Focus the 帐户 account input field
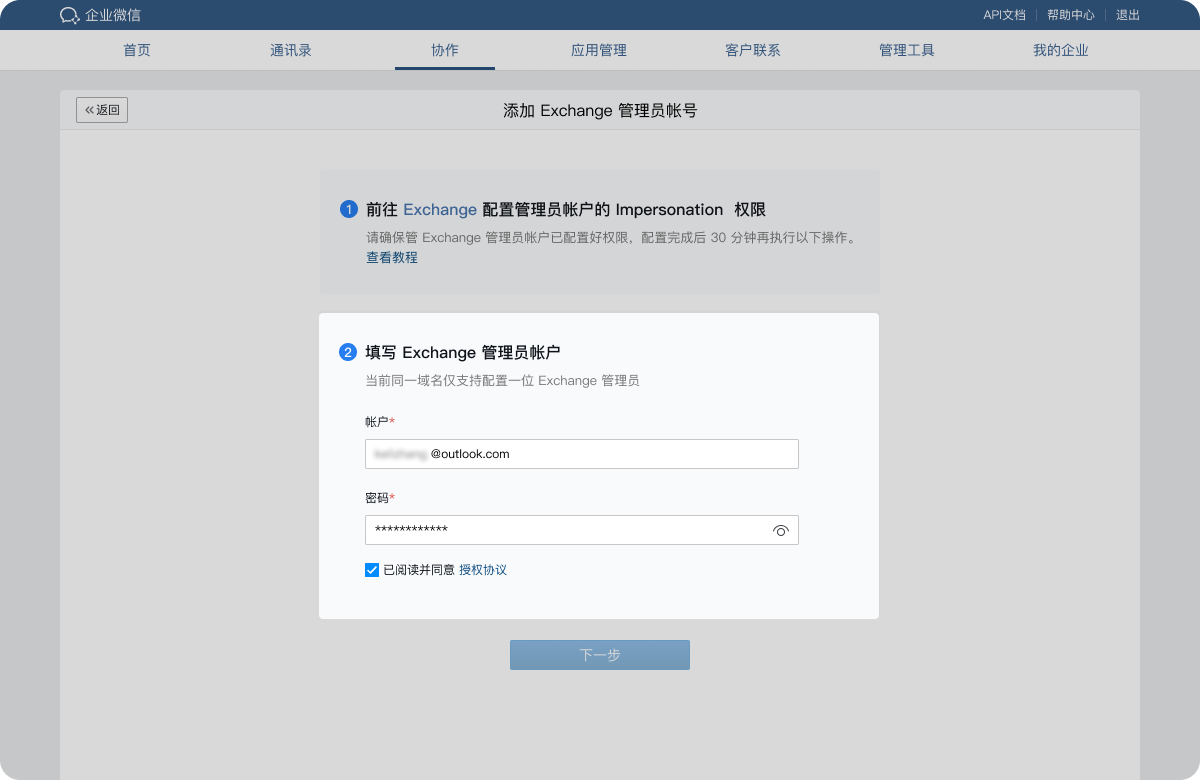The image size is (1200, 780). (582, 454)
